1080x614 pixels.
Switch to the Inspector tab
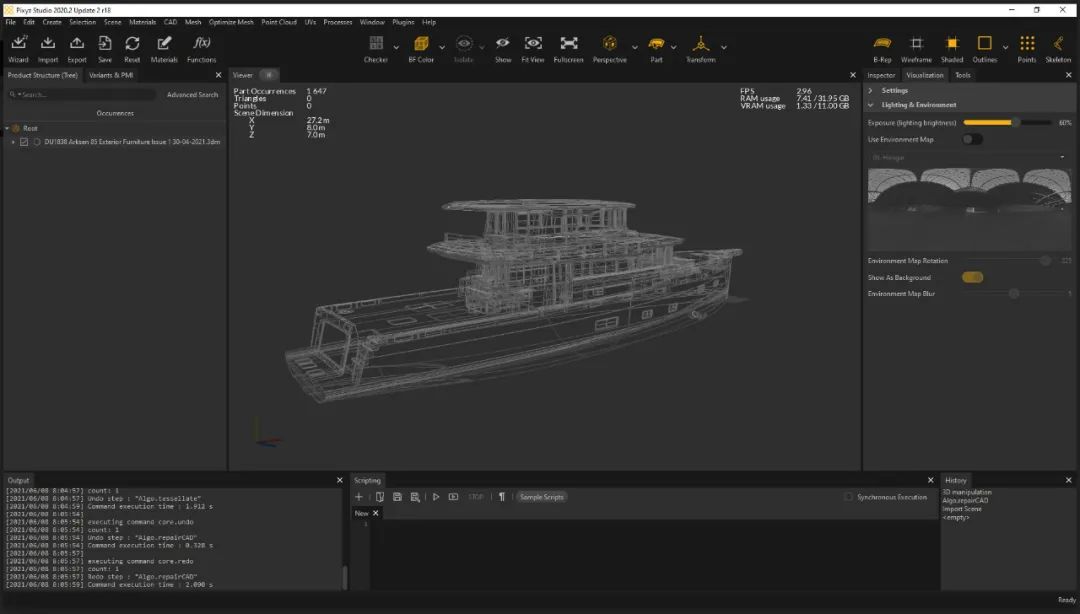[x=881, y=75]
